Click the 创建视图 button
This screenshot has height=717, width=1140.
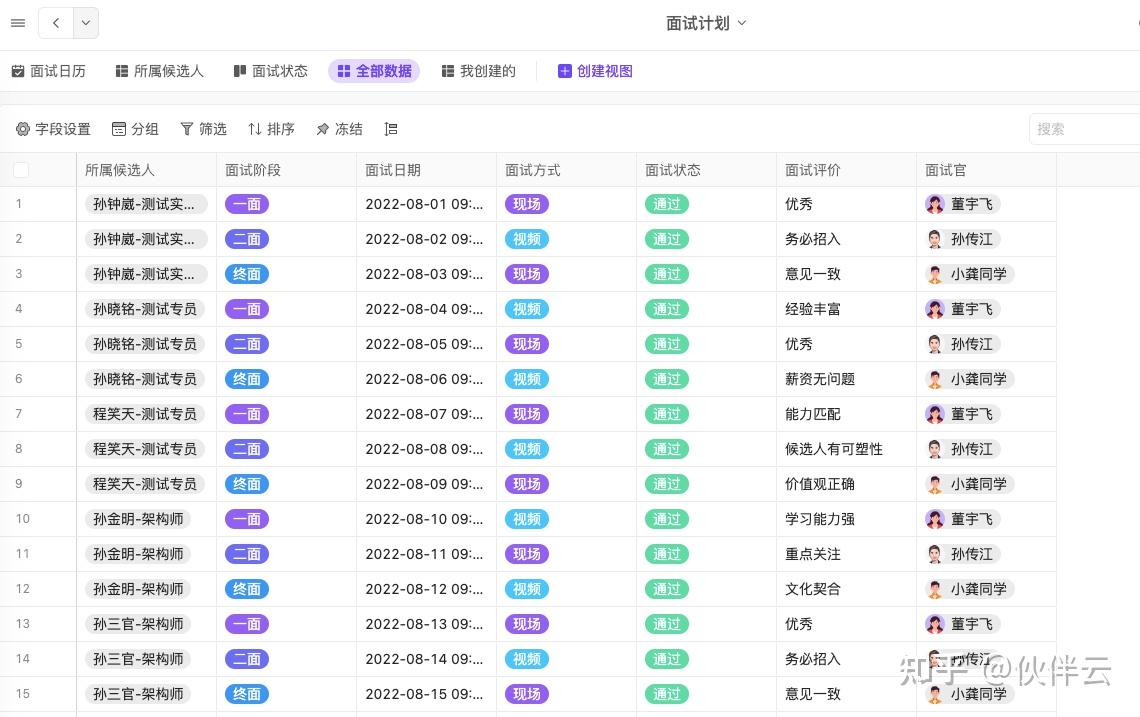tap(595, 71)
